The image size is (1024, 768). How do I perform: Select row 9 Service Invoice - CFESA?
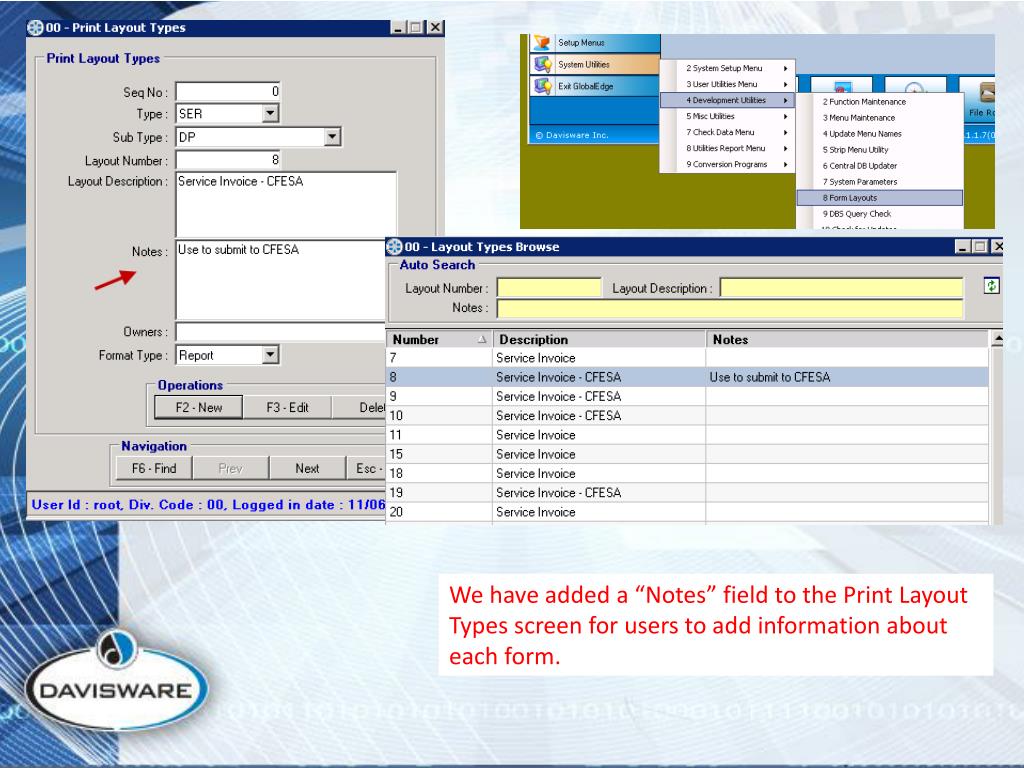[x=687, y=396]
